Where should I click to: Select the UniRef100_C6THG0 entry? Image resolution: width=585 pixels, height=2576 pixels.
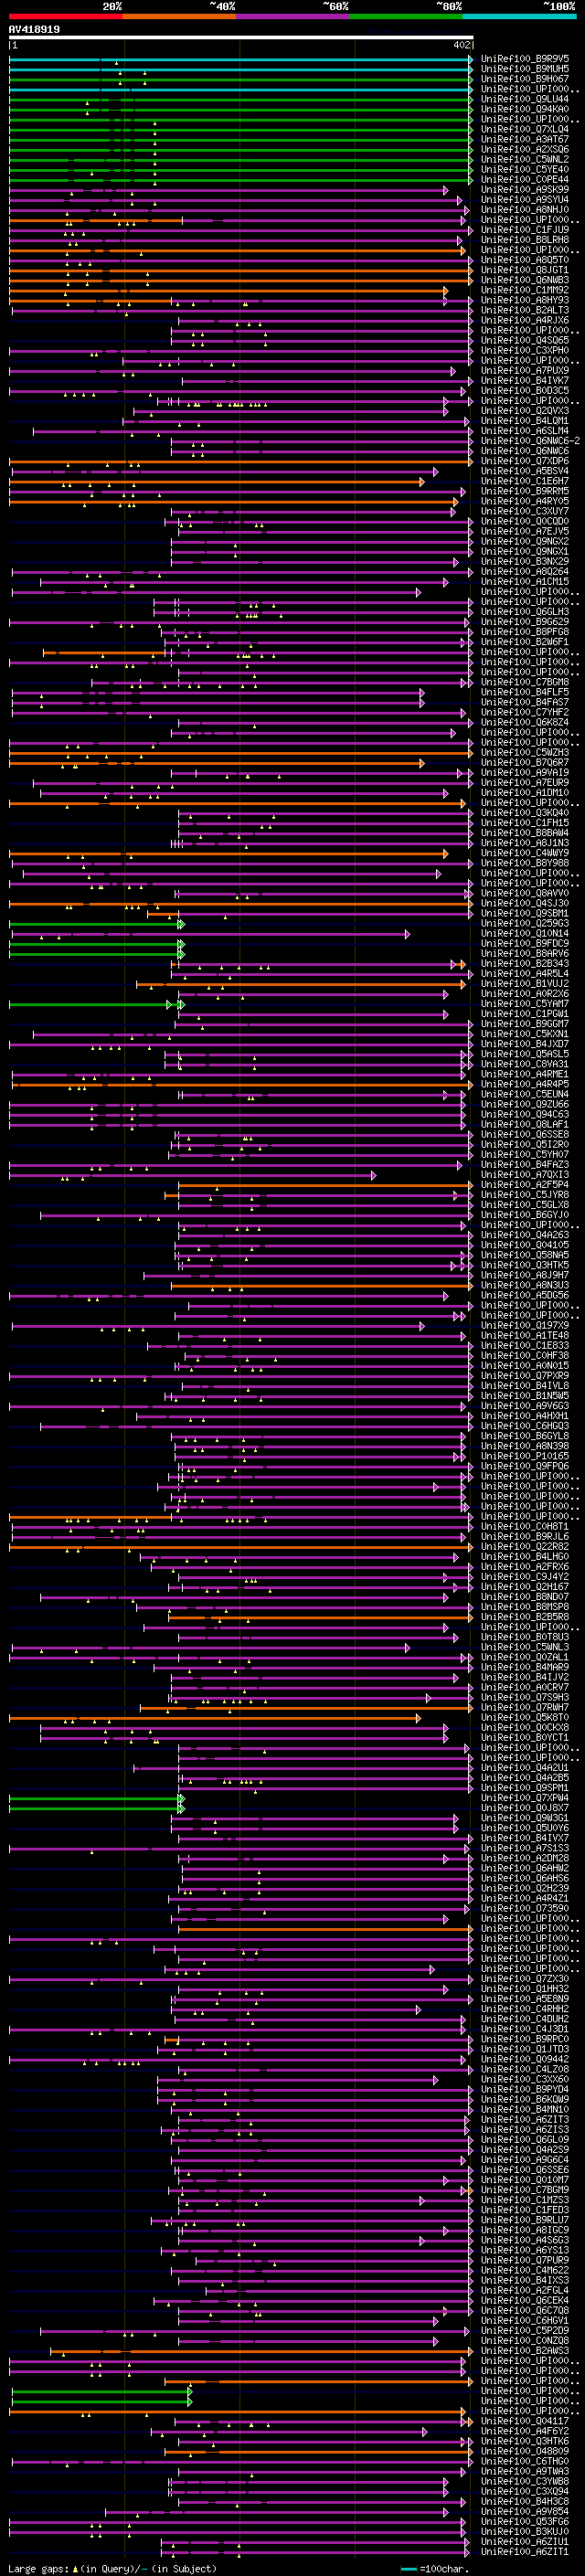click(525, 2461)
